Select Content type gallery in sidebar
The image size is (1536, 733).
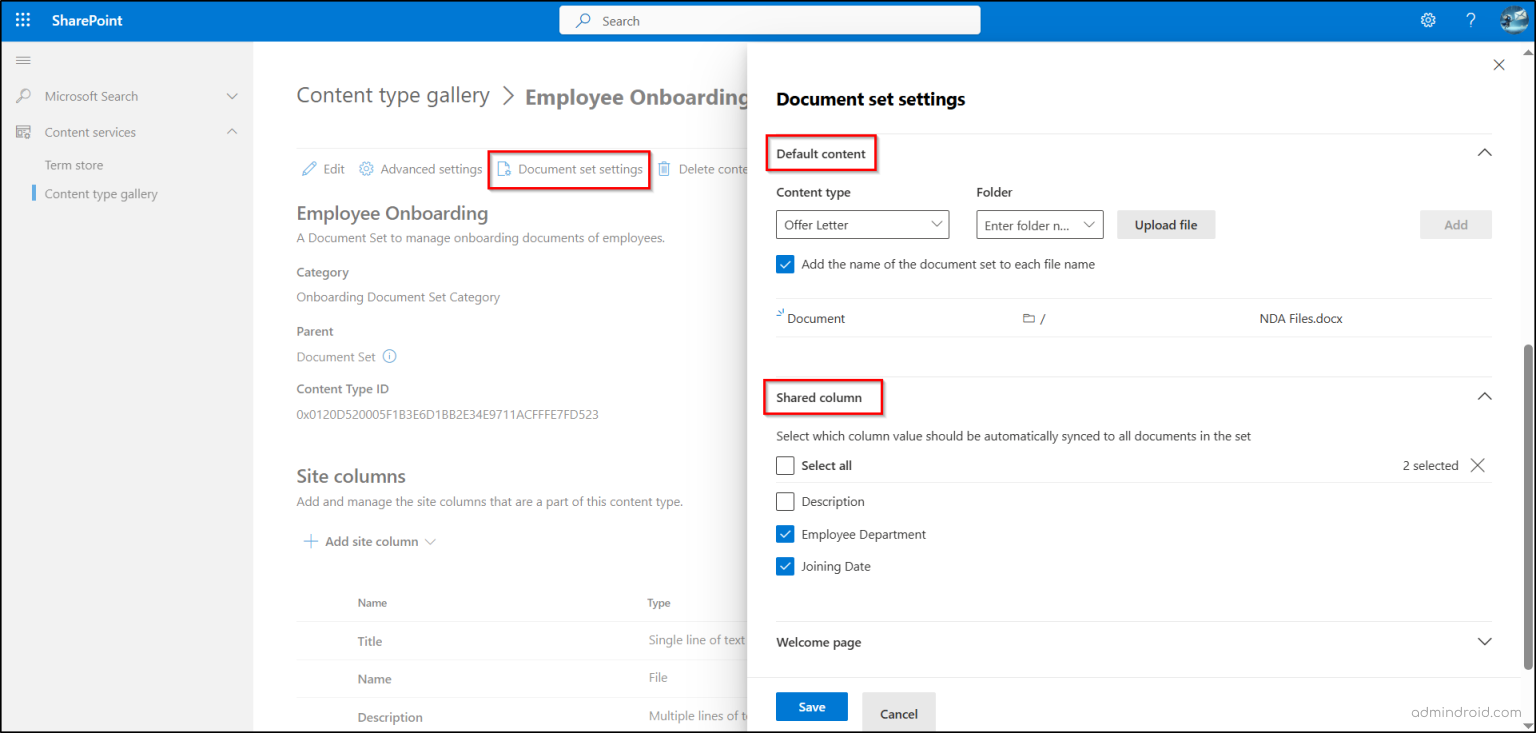100,193
